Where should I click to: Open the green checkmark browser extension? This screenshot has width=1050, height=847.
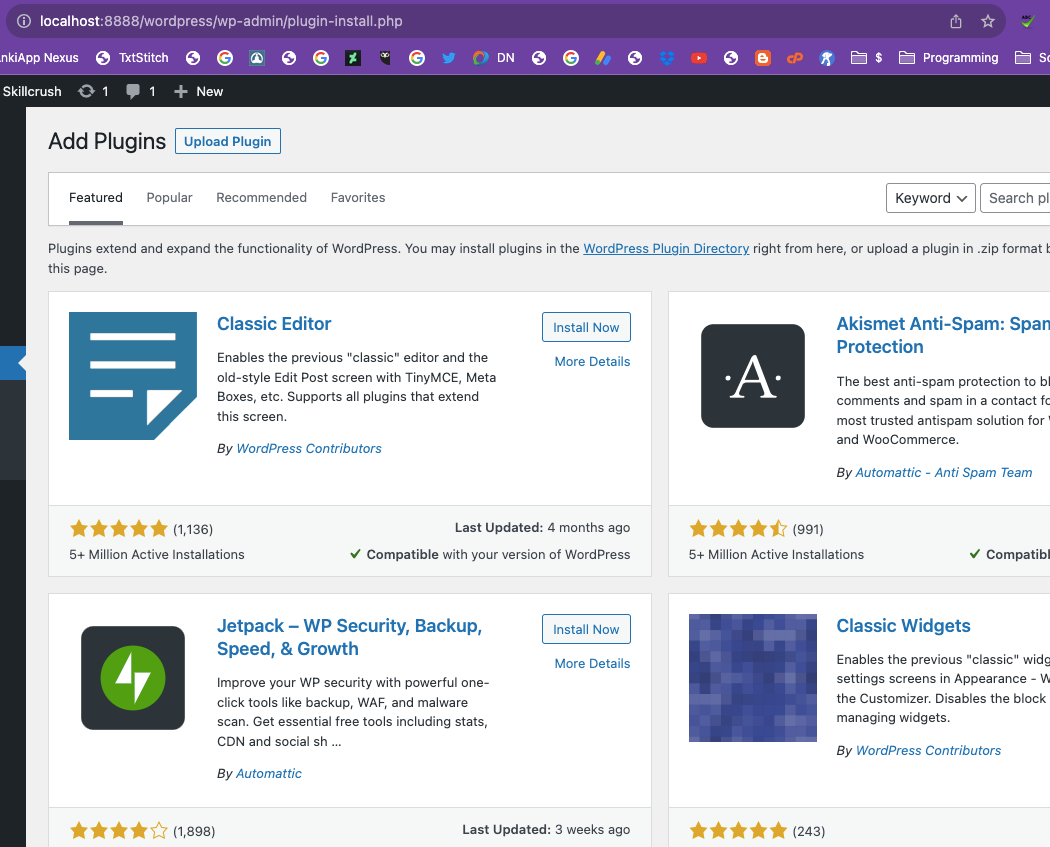click(1027, 21)
